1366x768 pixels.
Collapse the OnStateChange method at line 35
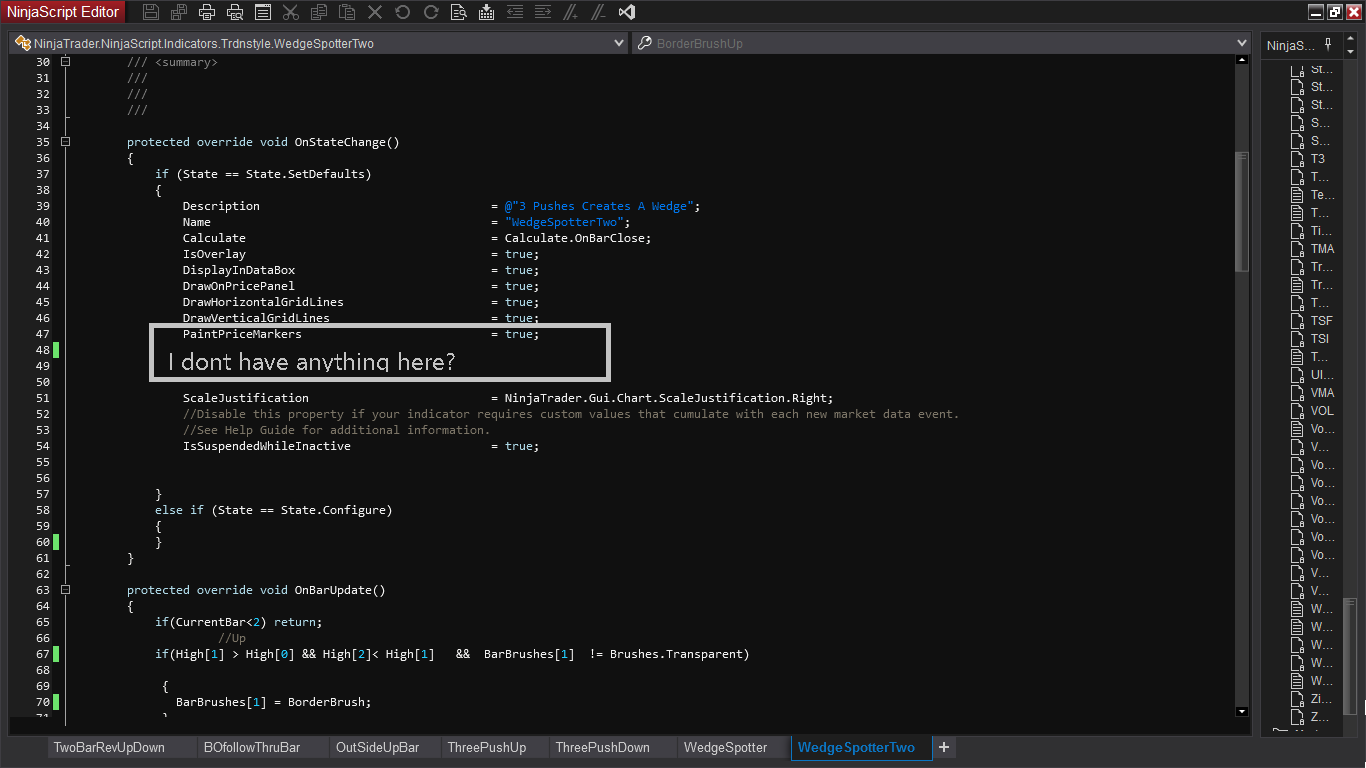[65, 142]
